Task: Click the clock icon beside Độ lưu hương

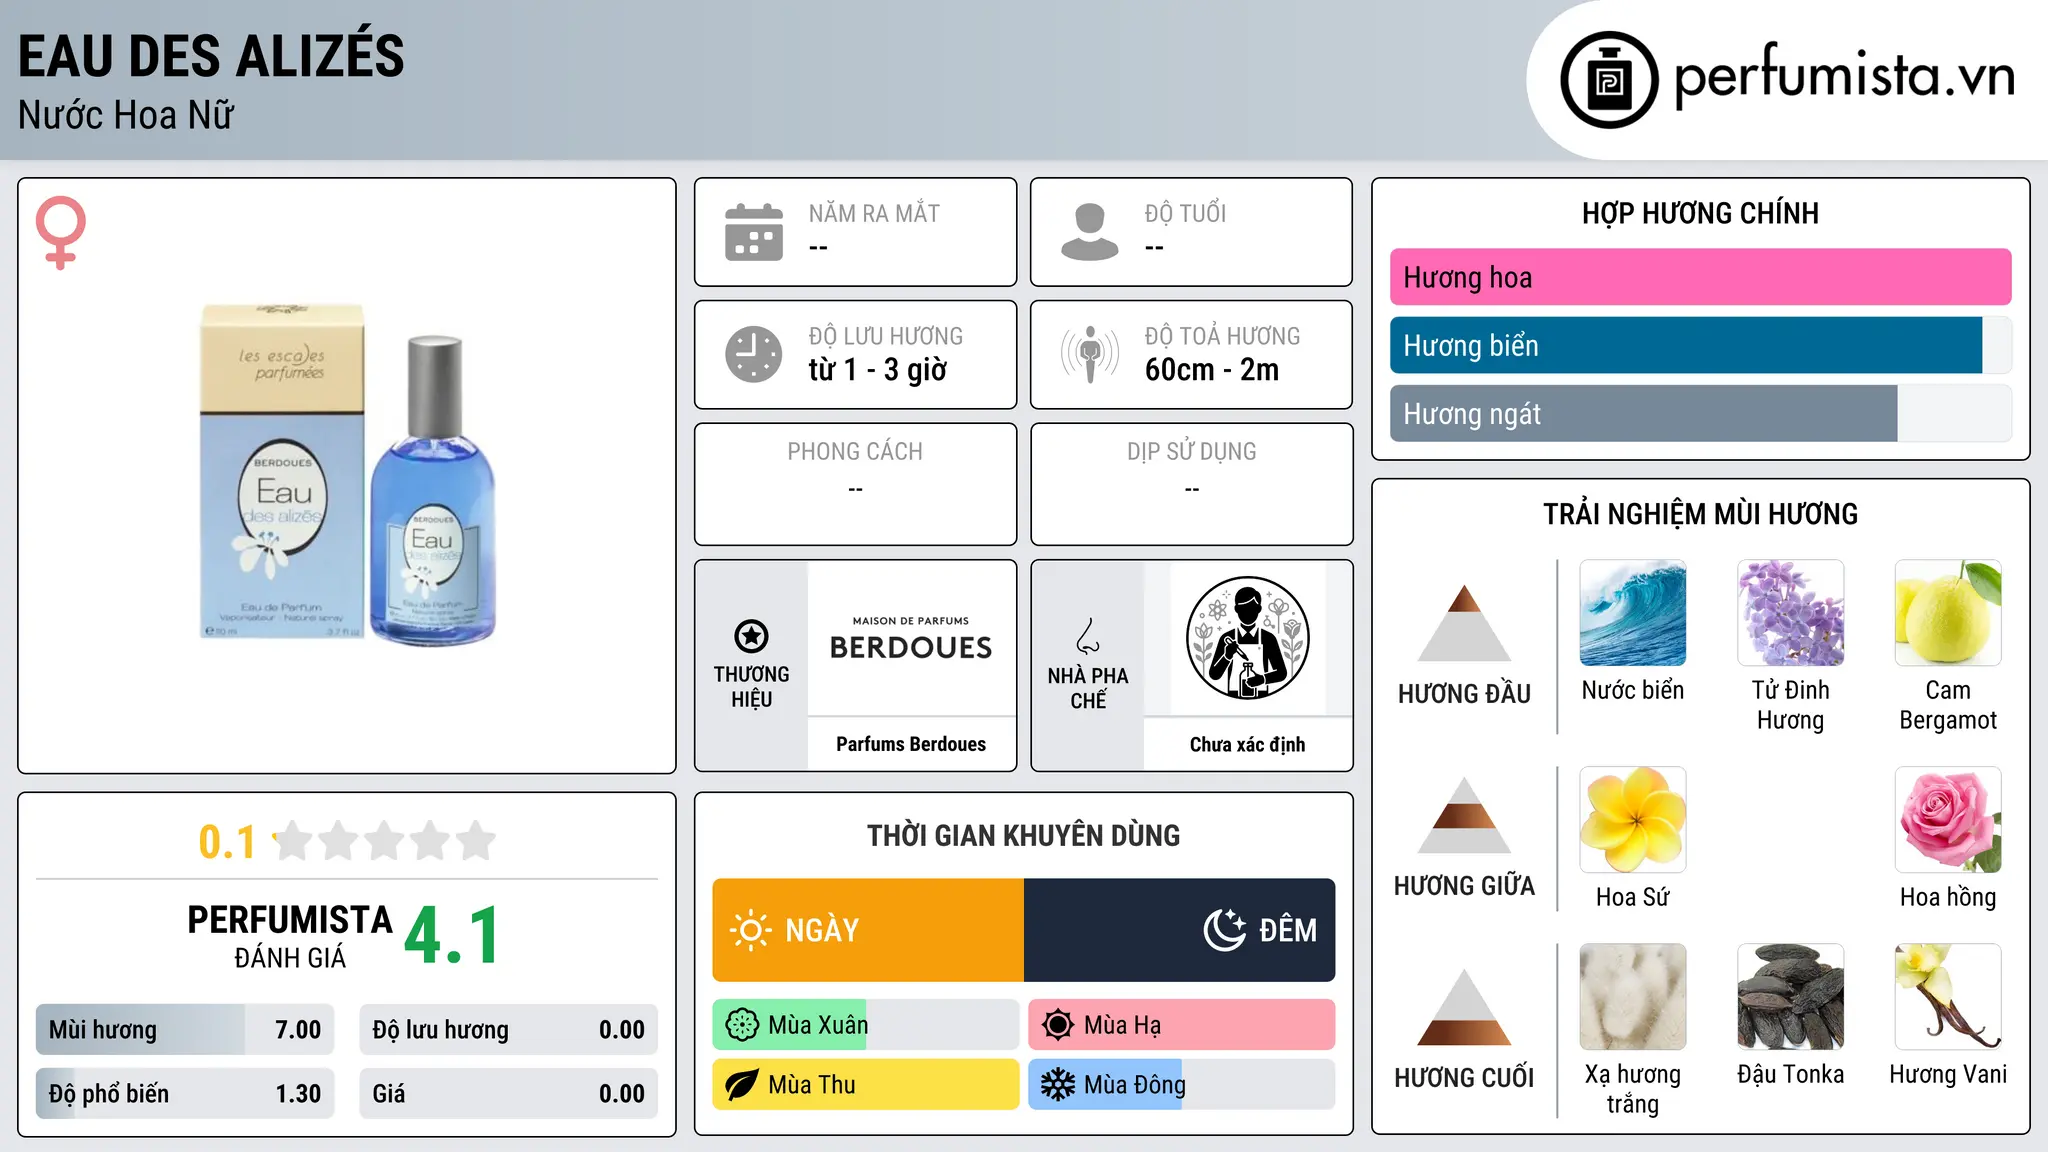Action: [754, 354]
